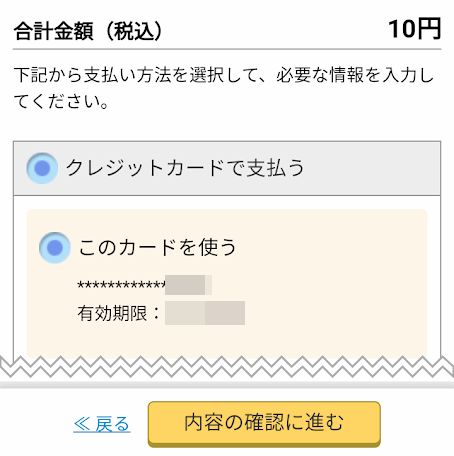454x456 pixels.
Task: Click the gray credit card section header bar
Action: (227, 168)
